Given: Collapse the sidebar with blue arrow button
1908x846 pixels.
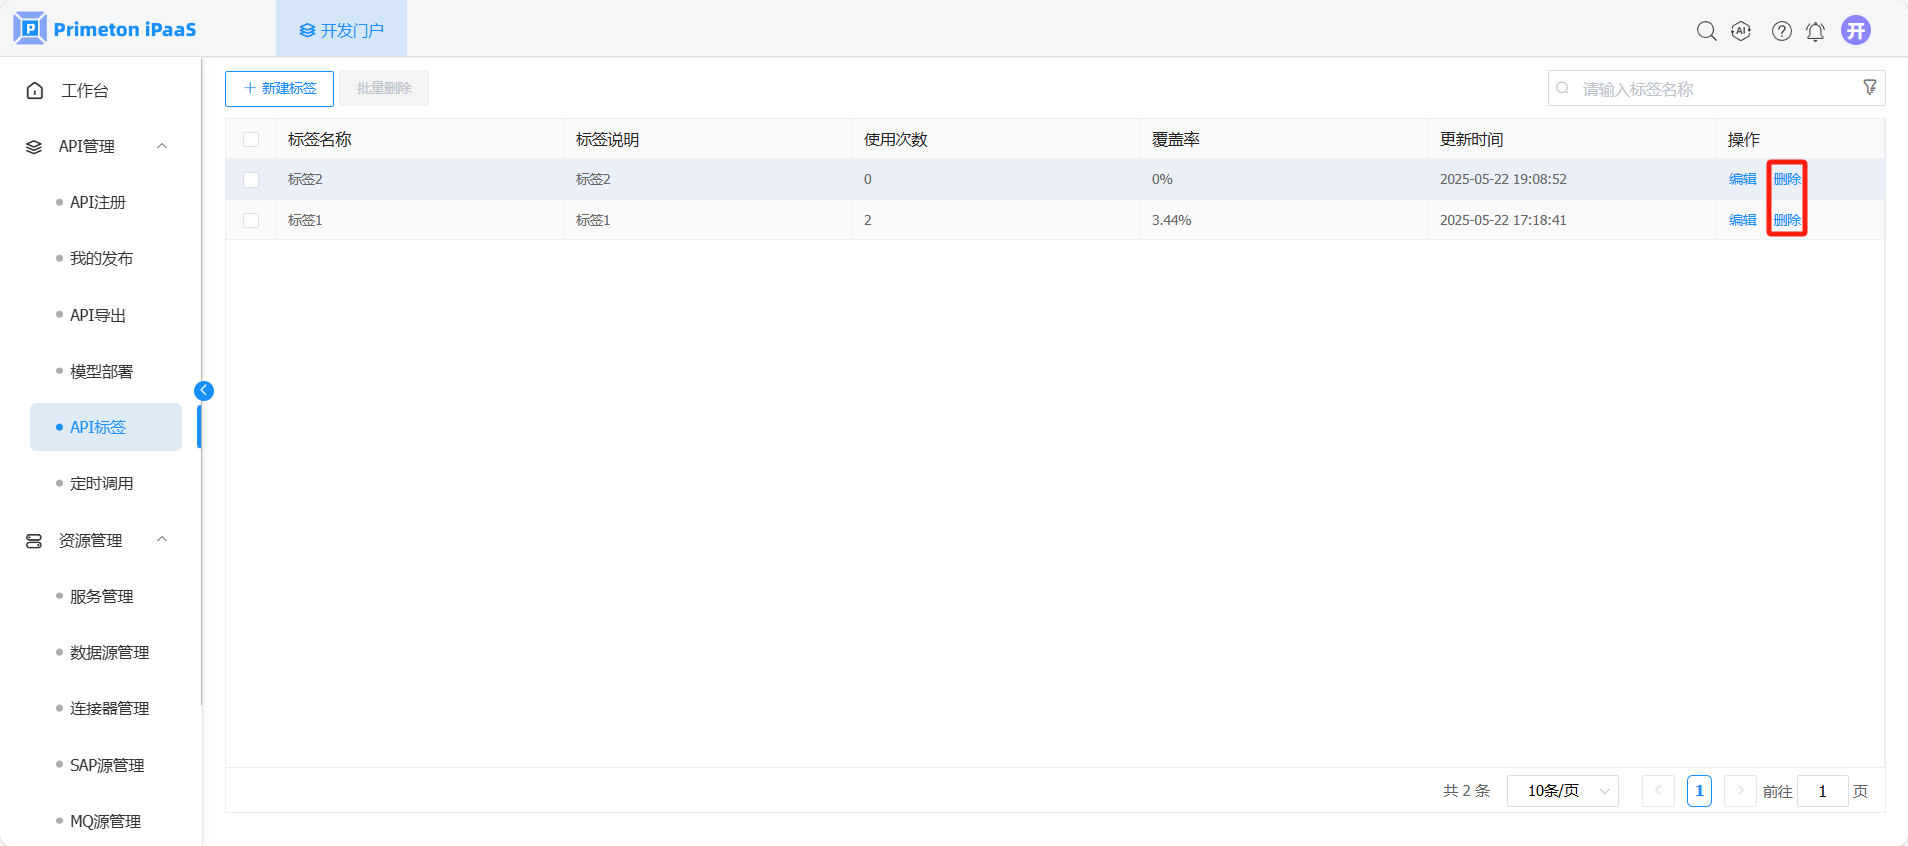Looking at the screenshot, I should [x=204, y=391].
